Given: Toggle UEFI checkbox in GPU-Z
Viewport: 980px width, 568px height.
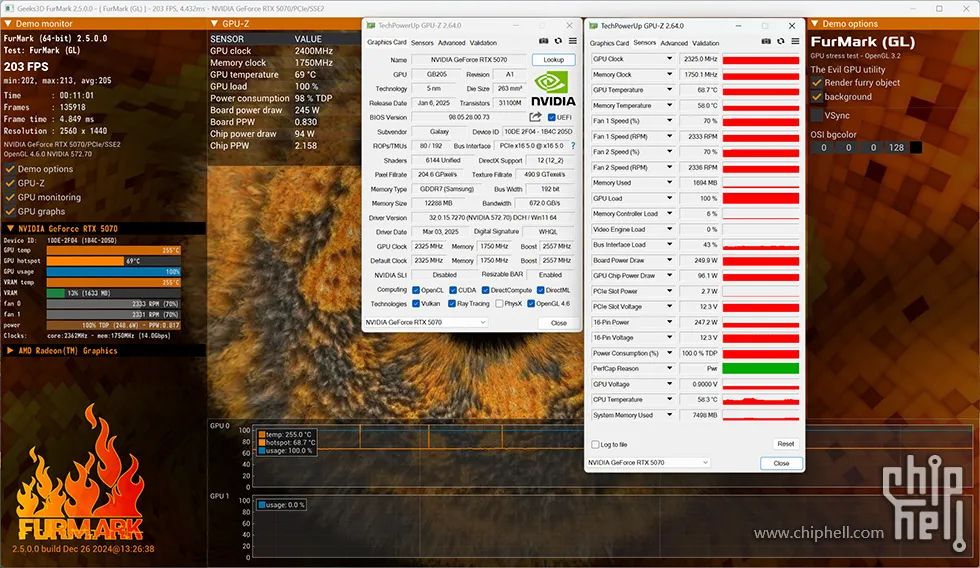Looking at the screenshot, I should [551, 117].
